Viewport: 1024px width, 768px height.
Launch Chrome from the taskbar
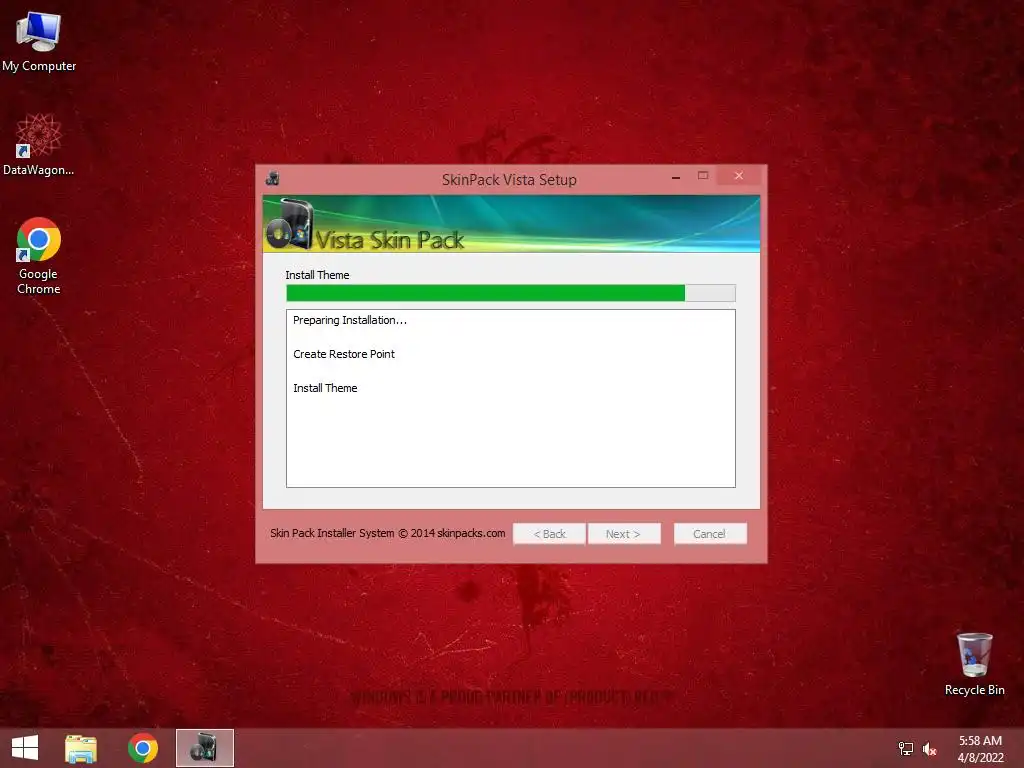pos(142,748)
